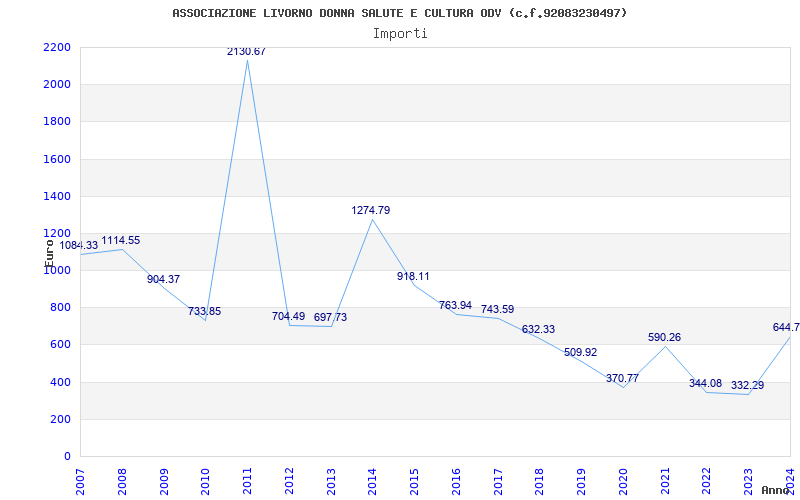The width and height of the screenshot is (800, 500).
Task: Click the 400 y-axis tick label
Action: click(60, 382)
